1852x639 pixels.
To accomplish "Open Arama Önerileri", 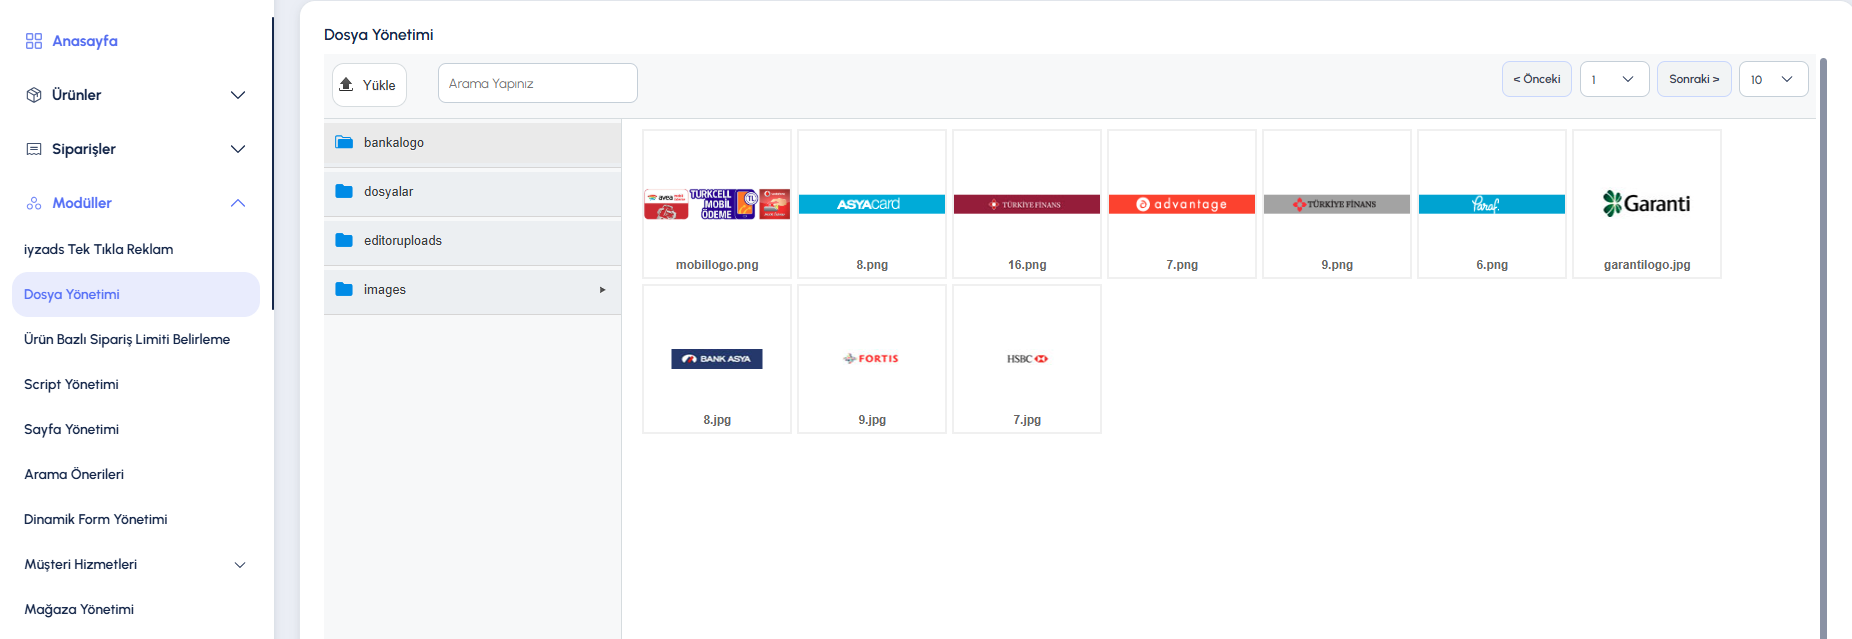I will 74,475.
